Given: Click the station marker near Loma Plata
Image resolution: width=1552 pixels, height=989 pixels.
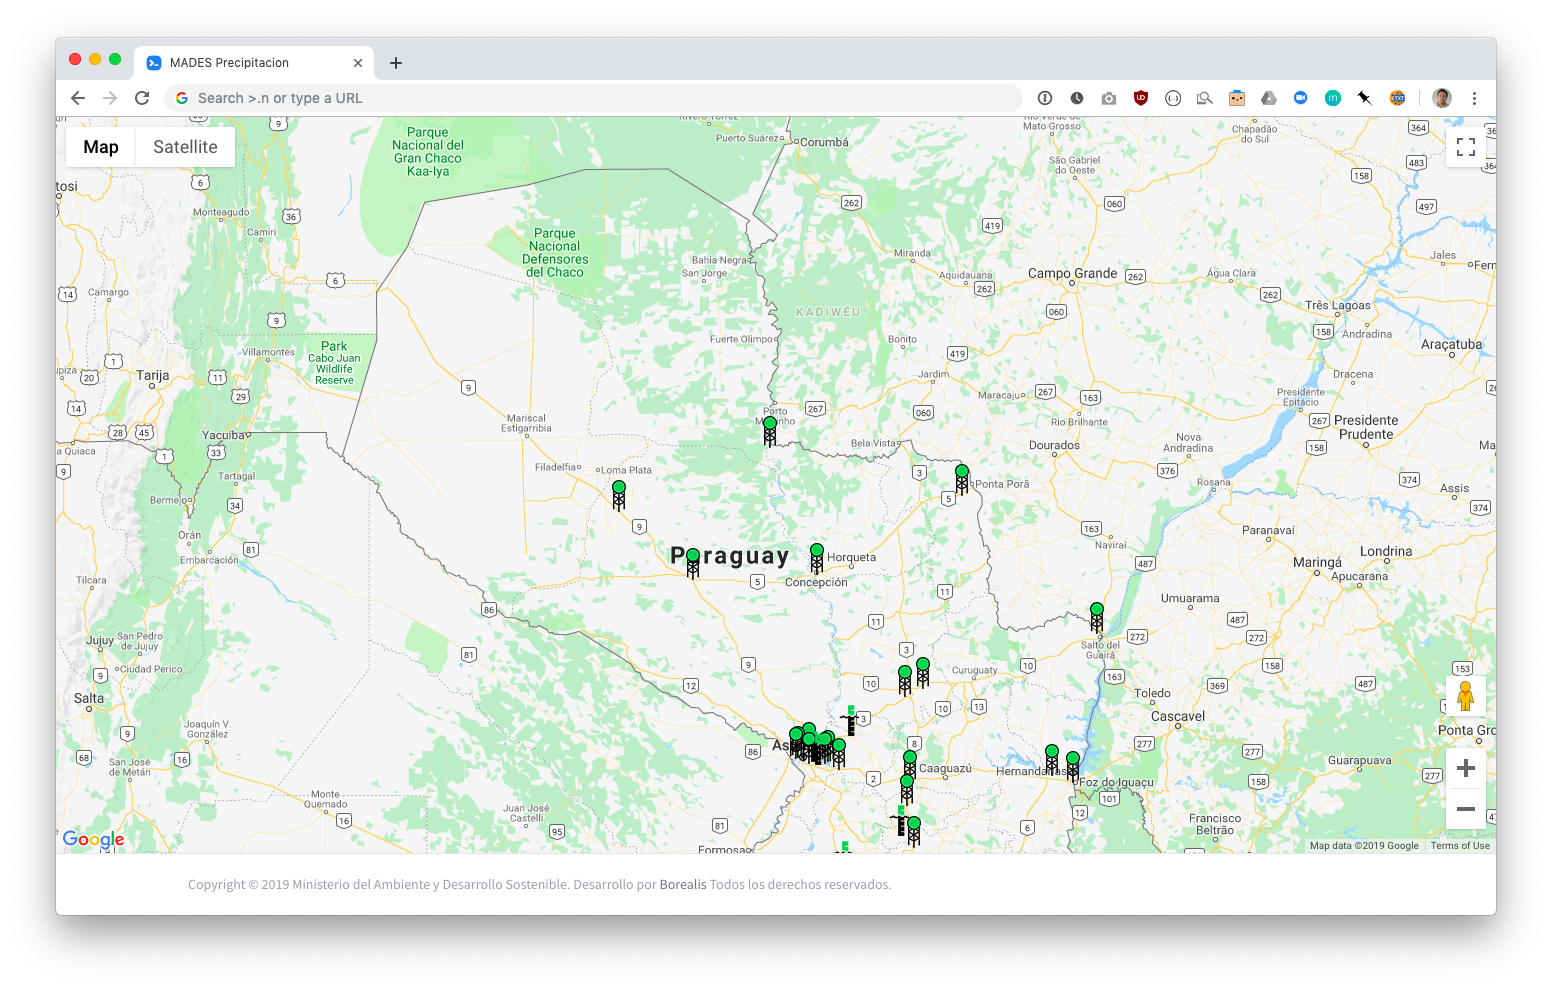Looking at the screenshot, I should pos(619,494).
